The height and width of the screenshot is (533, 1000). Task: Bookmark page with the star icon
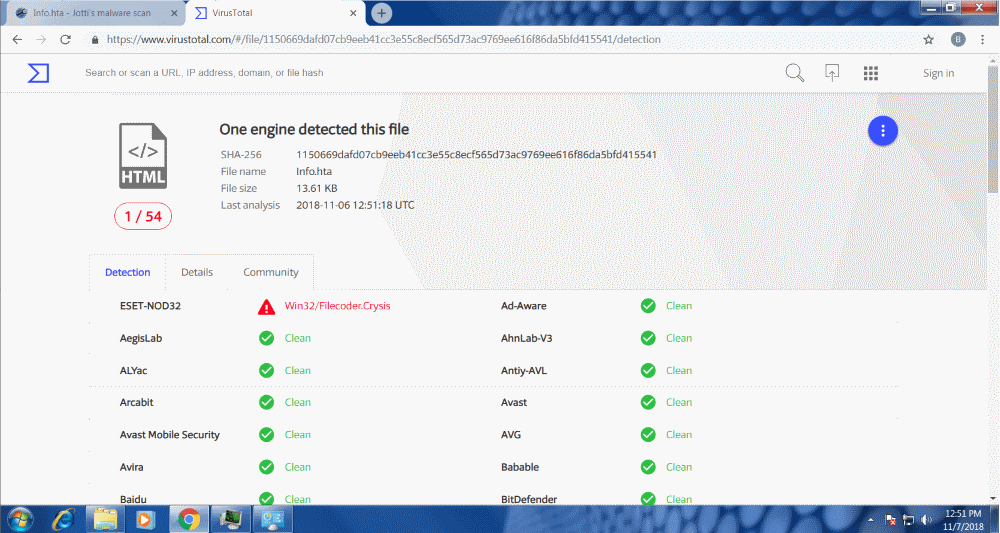pos(929,40)
